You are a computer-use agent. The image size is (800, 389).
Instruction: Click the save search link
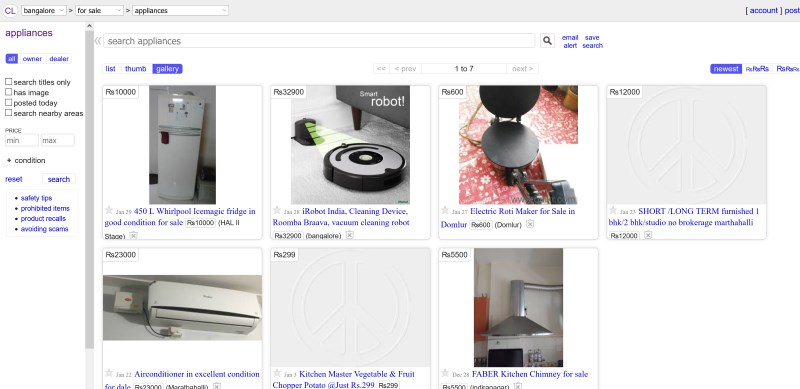[x=592, y=41]
